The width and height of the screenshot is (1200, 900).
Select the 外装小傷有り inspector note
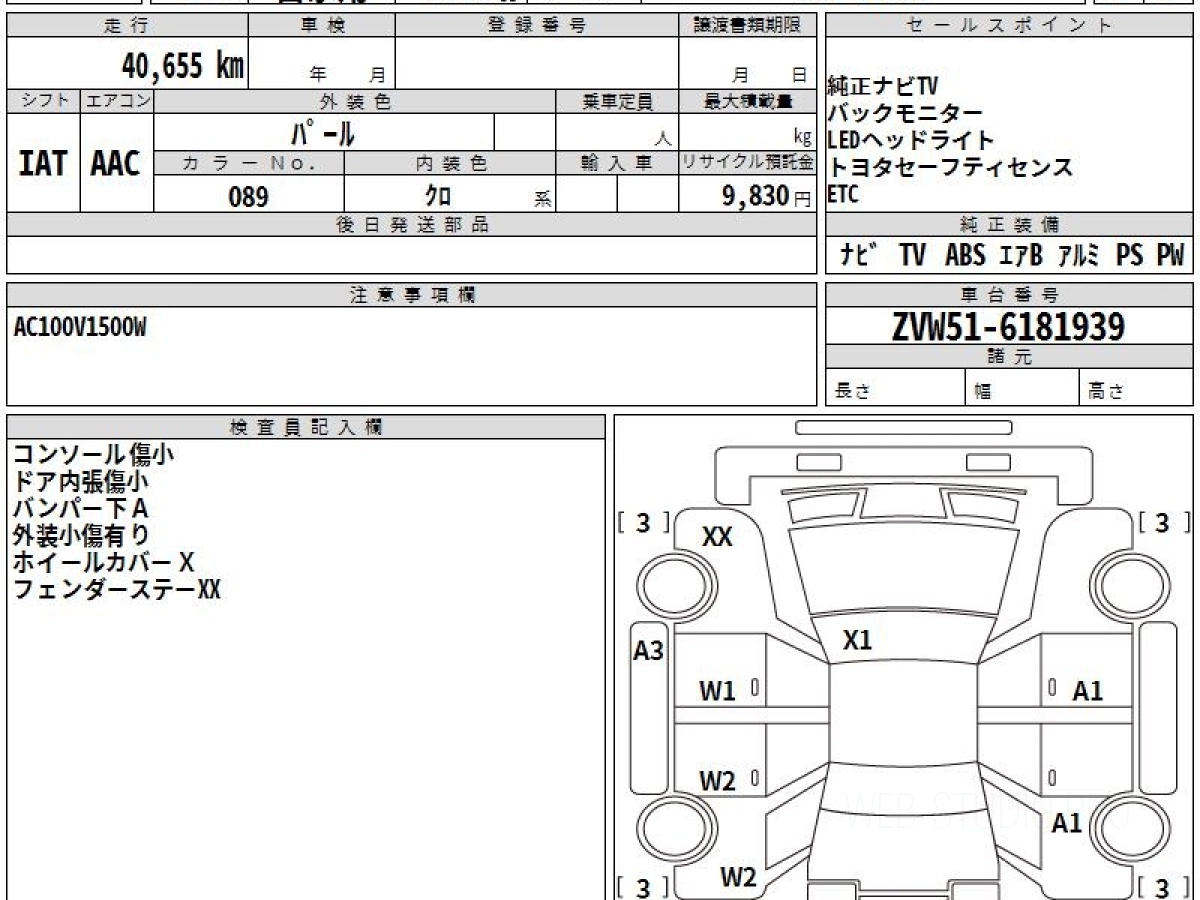click(x=81, y=536)
